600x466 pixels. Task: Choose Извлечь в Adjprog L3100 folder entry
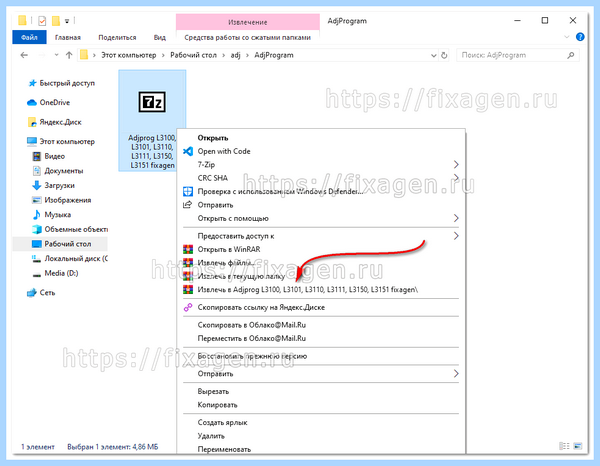tap(321, 289)
